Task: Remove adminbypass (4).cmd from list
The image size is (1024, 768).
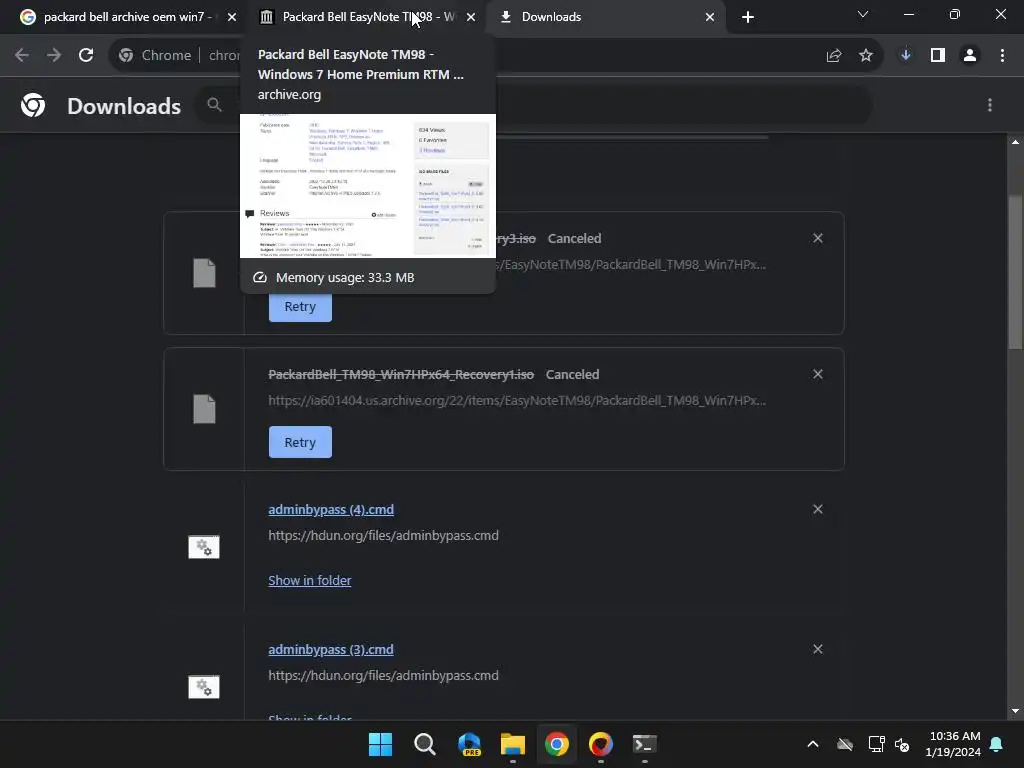Action: pos(818,509)
